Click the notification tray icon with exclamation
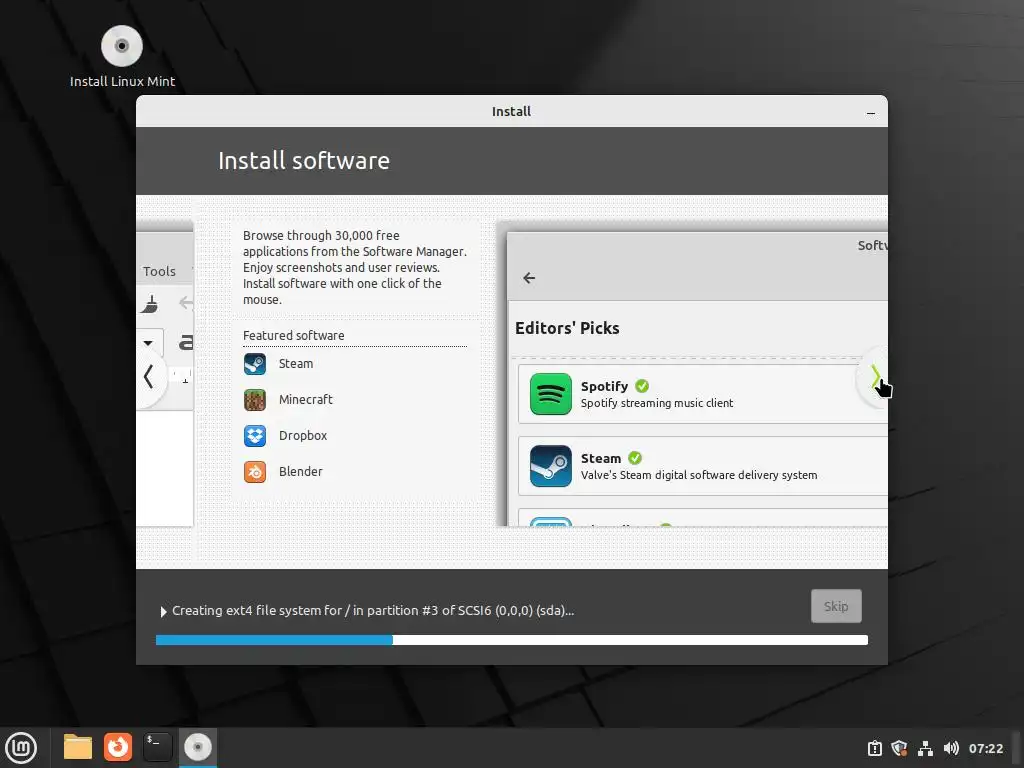The height and width of the screenshot is (768, 1024). (874, 748)
